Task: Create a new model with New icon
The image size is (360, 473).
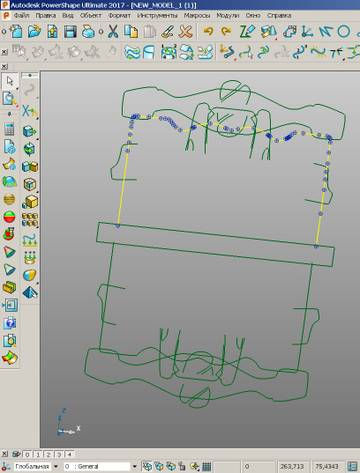Action: click(16, 31)
